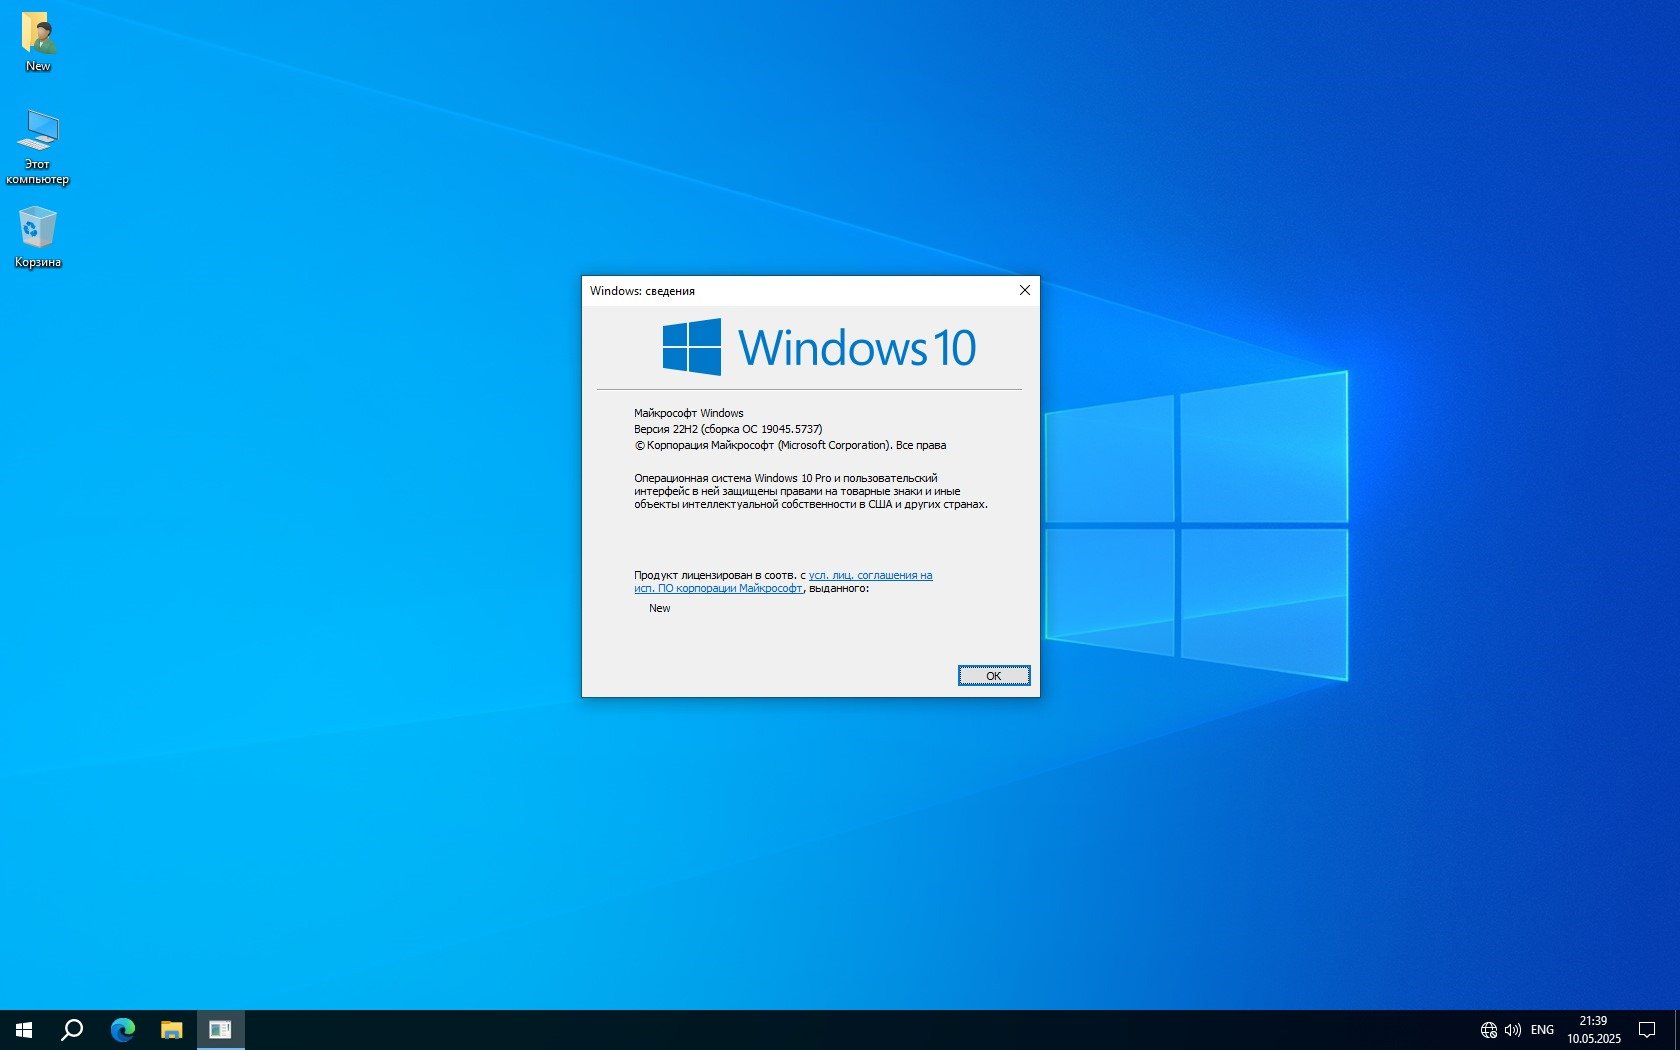This screenshot has width=1680, height=1050.
Task: Open the notification center icon
Action: (1647, 1030)
